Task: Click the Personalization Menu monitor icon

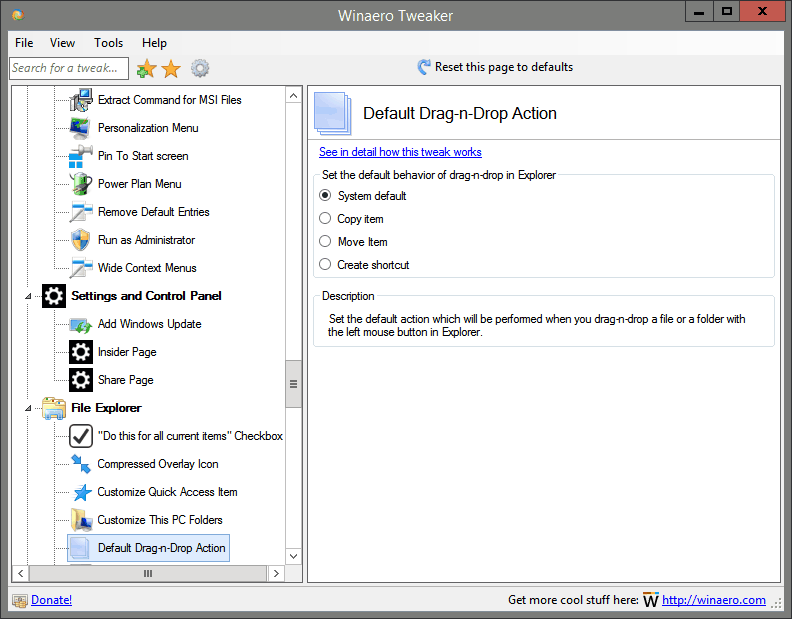Action: pyautogui.click(x=81, y=128)
